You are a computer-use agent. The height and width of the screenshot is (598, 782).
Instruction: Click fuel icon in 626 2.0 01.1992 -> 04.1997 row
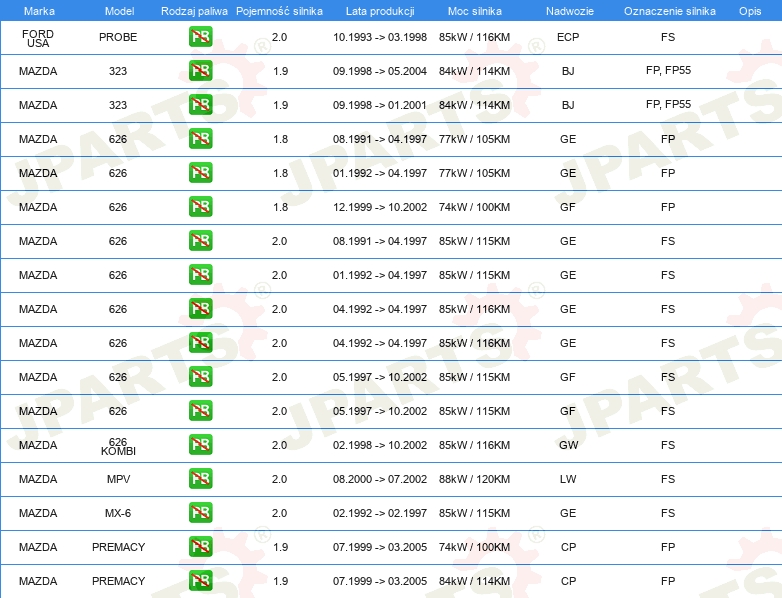[200, 275]
